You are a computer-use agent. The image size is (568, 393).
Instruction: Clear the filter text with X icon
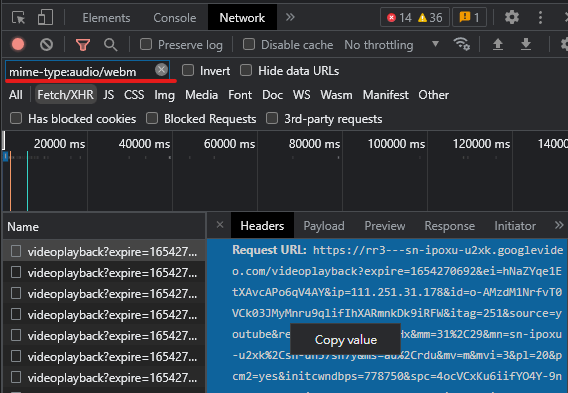pyautogui.click(x=161, y=69)
